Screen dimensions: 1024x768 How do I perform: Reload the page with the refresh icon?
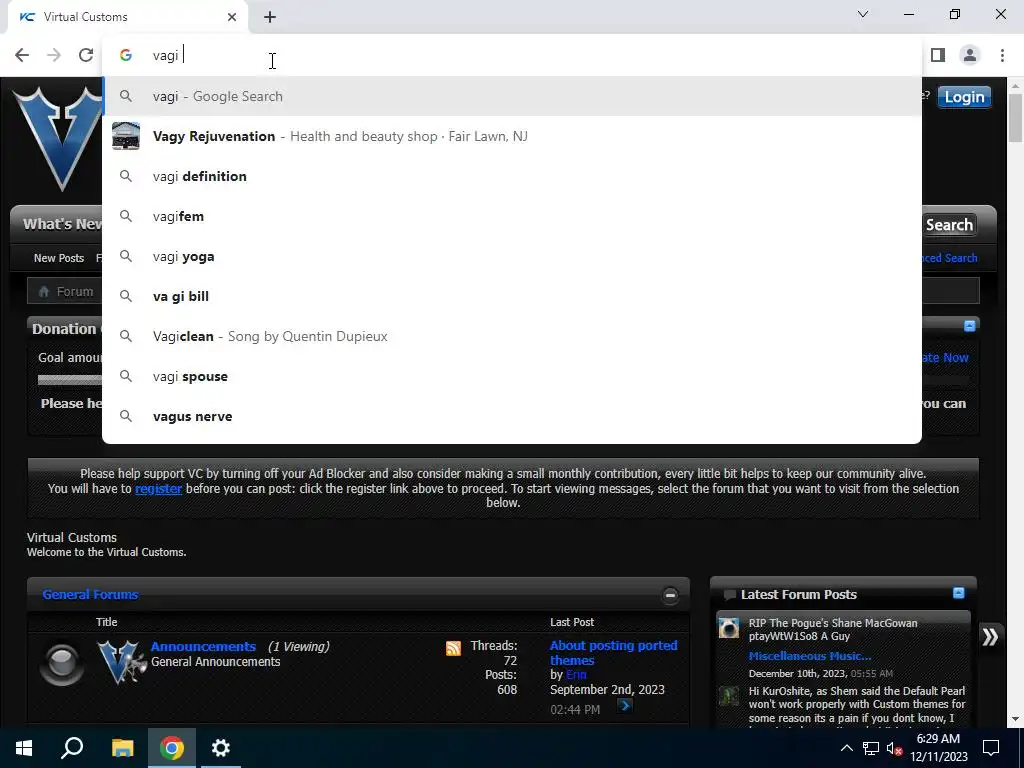(86, 55)
